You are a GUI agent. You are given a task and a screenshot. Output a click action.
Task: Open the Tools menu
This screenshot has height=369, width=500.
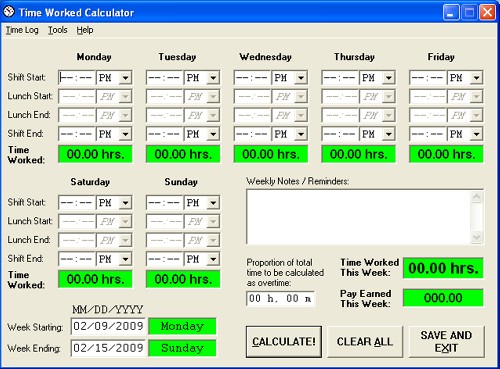[x=58, y=30]
